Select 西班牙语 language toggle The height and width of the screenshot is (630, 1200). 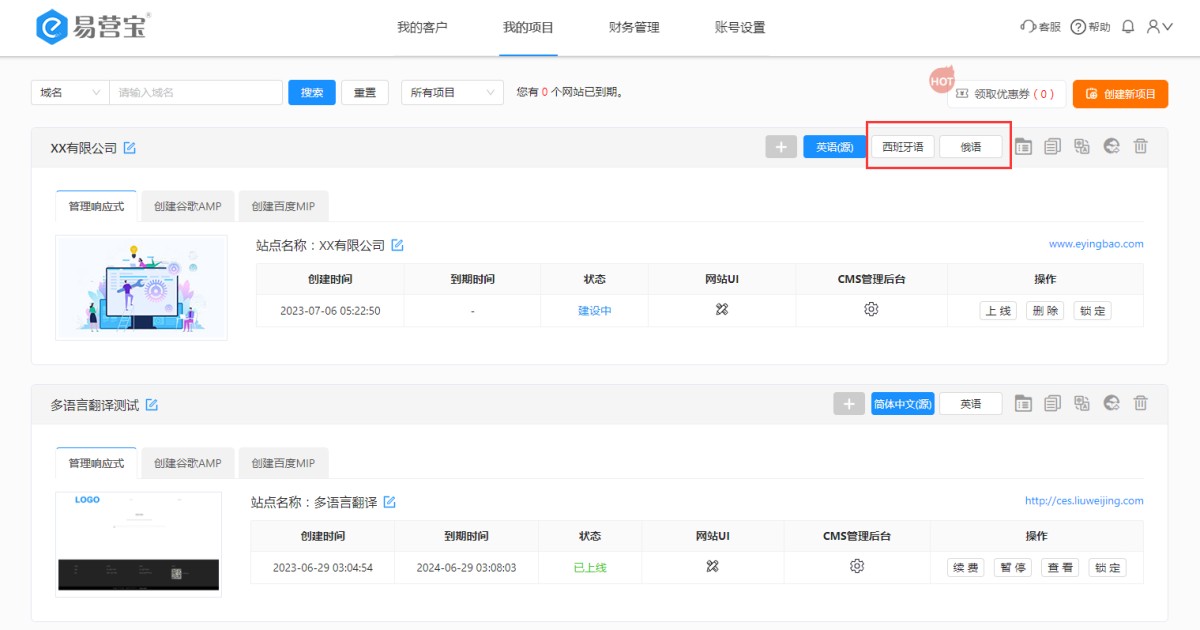(x=903, y=147)
